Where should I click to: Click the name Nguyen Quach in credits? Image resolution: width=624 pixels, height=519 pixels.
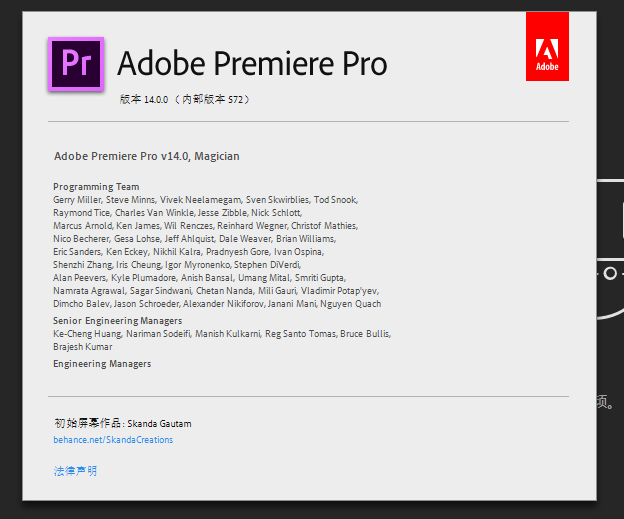354,304
